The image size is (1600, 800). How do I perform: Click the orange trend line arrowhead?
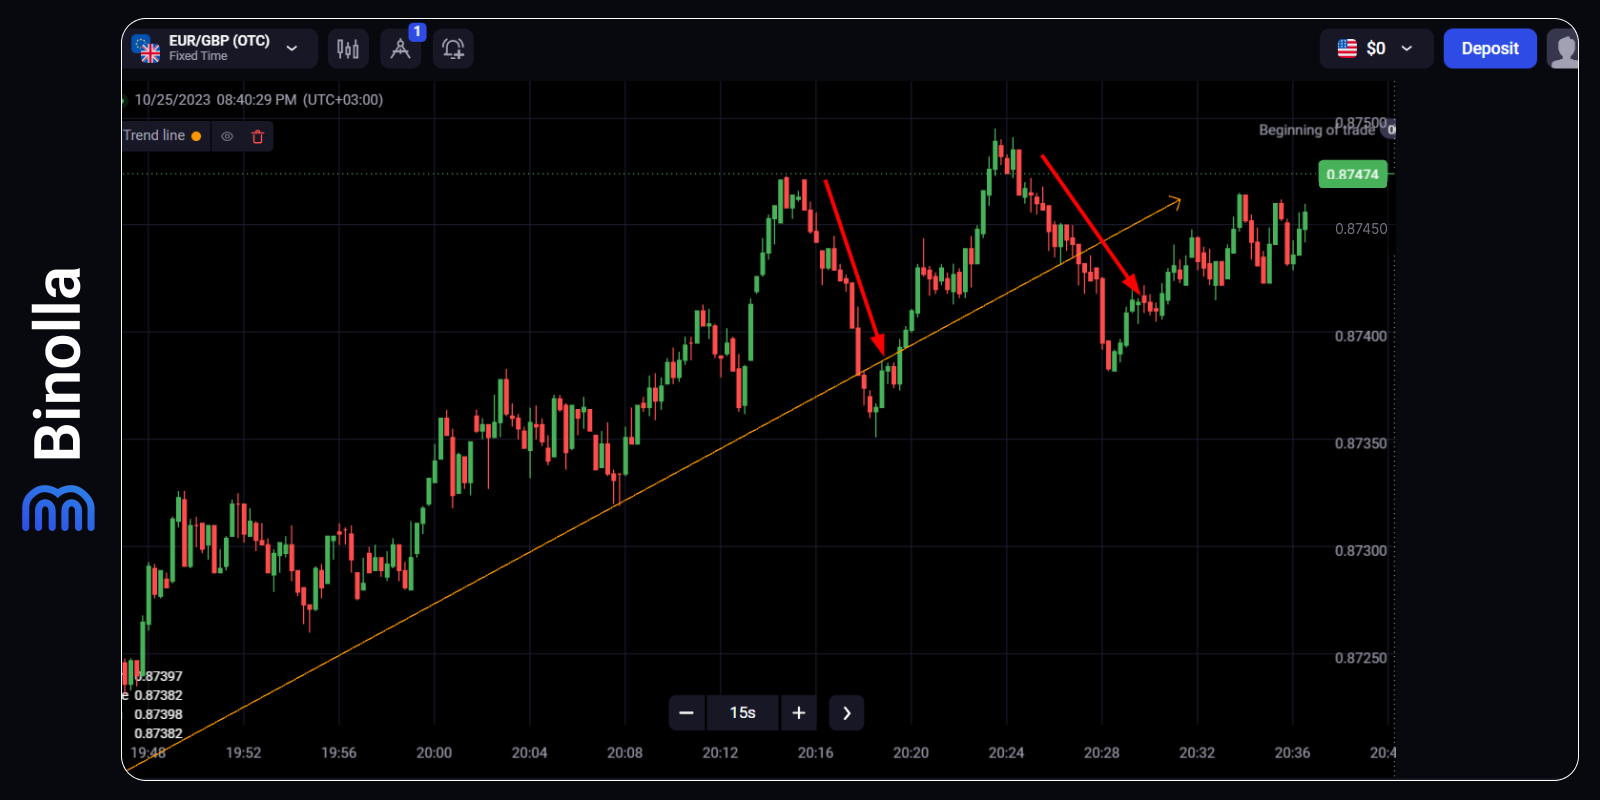tap(1176, 202)
